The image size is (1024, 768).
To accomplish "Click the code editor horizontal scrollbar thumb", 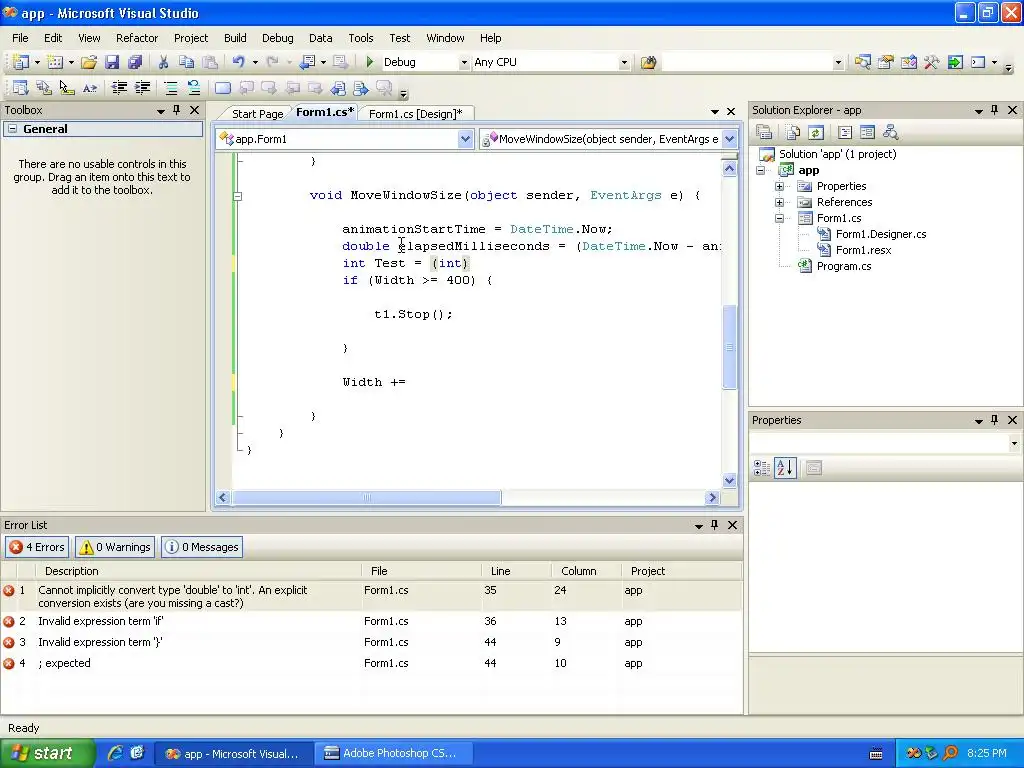I will (x=367, y=498).
